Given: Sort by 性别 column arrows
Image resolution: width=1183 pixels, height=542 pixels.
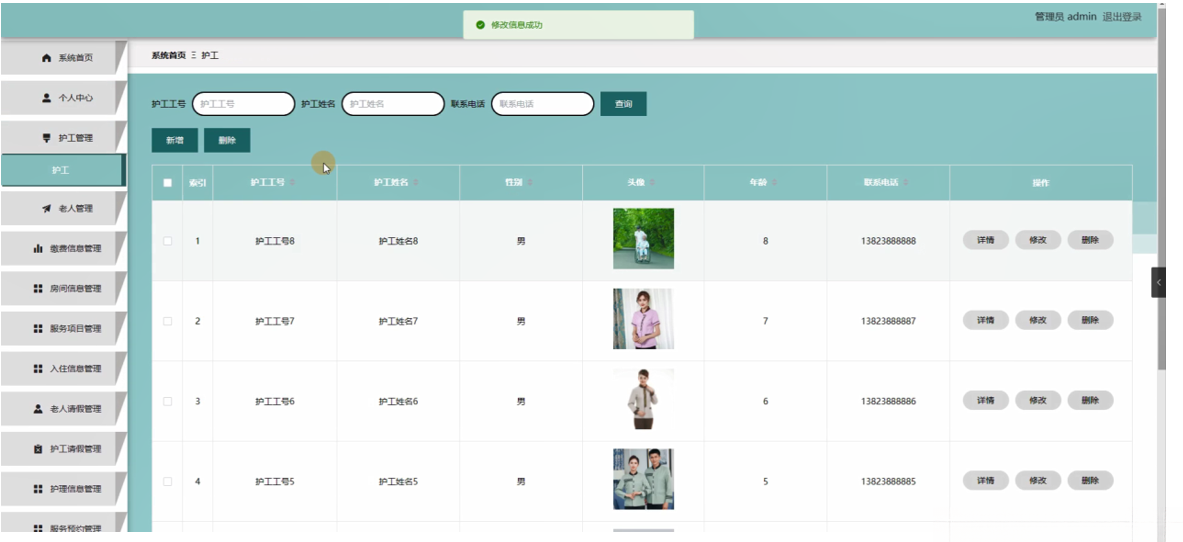Looking at the screenshot, I should pyautogui.click(x=530, y=183).
